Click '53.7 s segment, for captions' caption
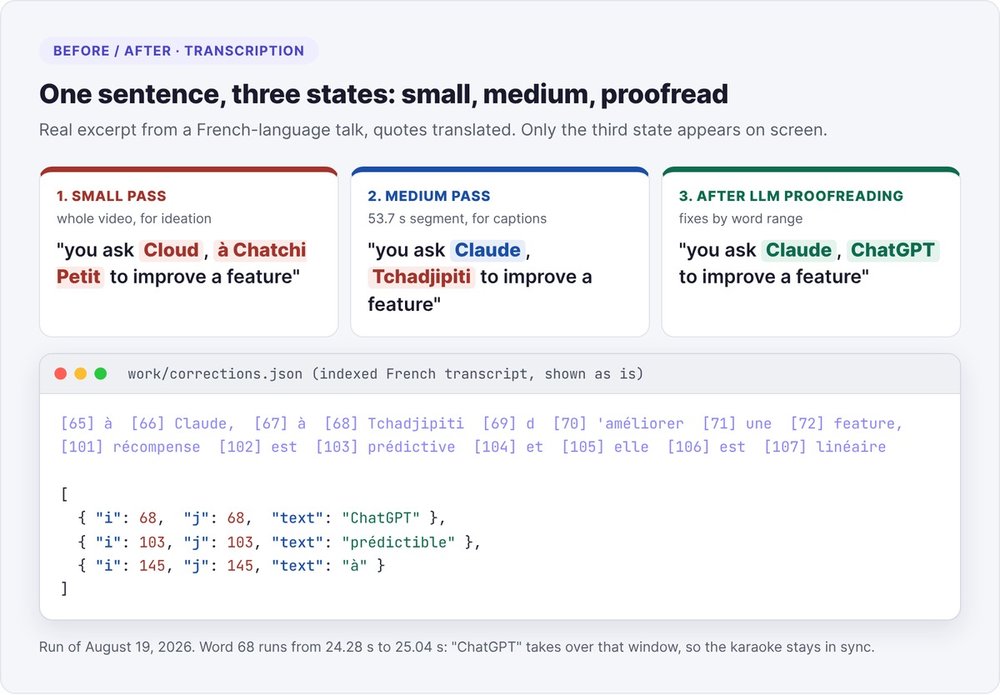 (457, 219)
